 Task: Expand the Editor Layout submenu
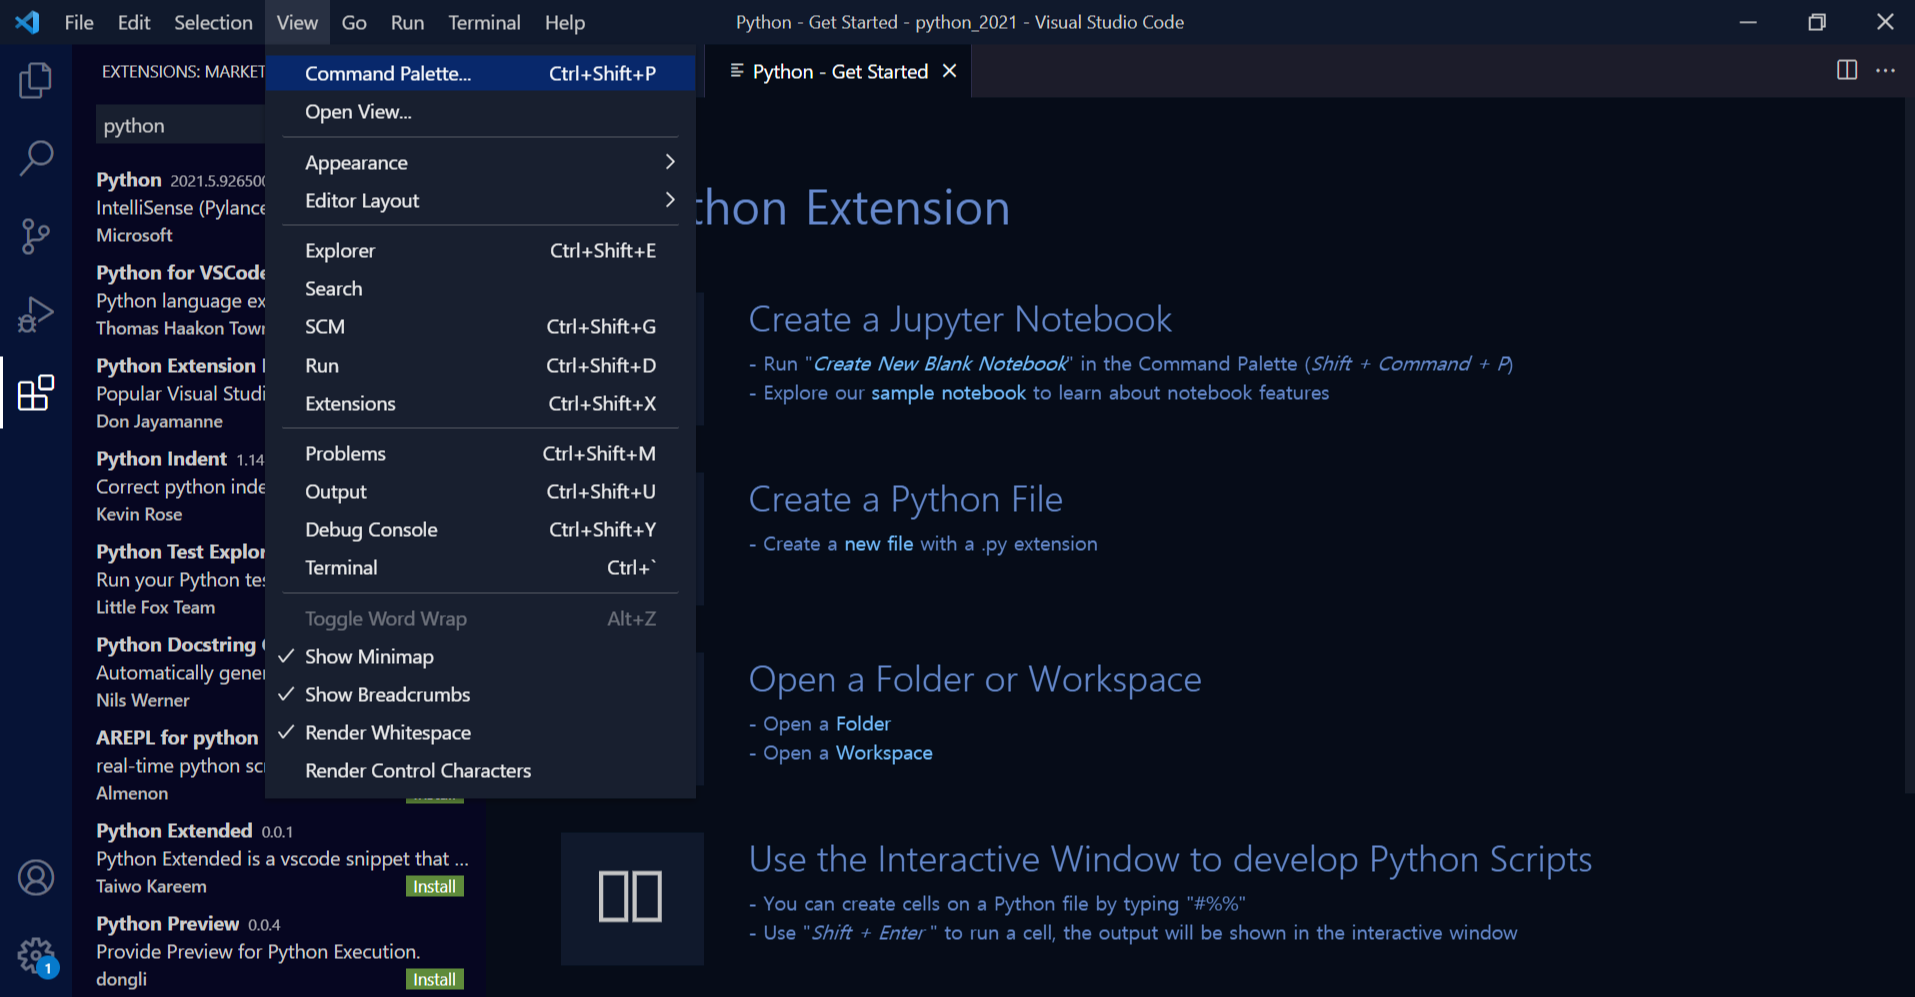coord(481,201)
